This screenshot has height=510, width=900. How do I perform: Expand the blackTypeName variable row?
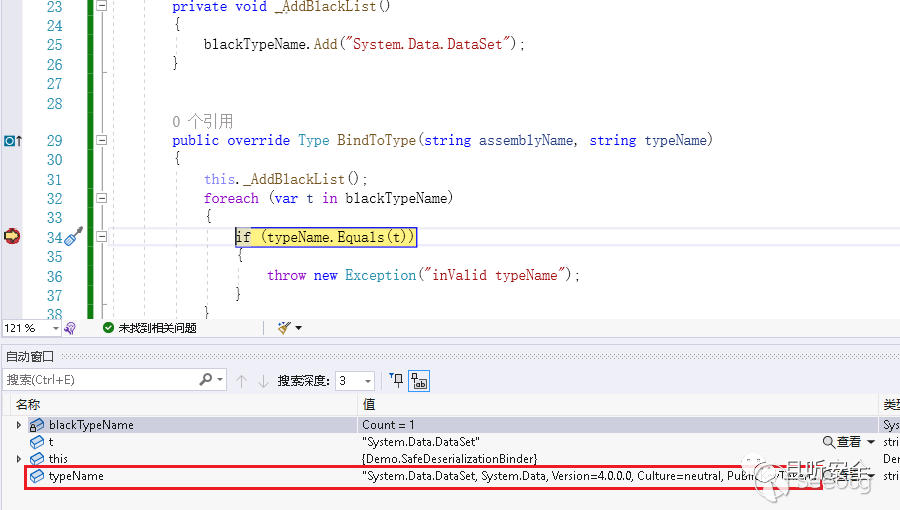[19, 425]
